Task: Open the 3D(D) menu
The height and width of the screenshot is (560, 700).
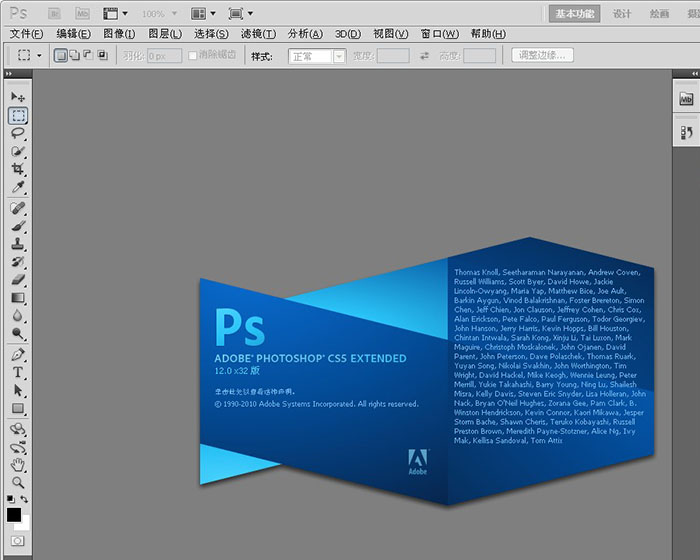Action: (348, 34)
